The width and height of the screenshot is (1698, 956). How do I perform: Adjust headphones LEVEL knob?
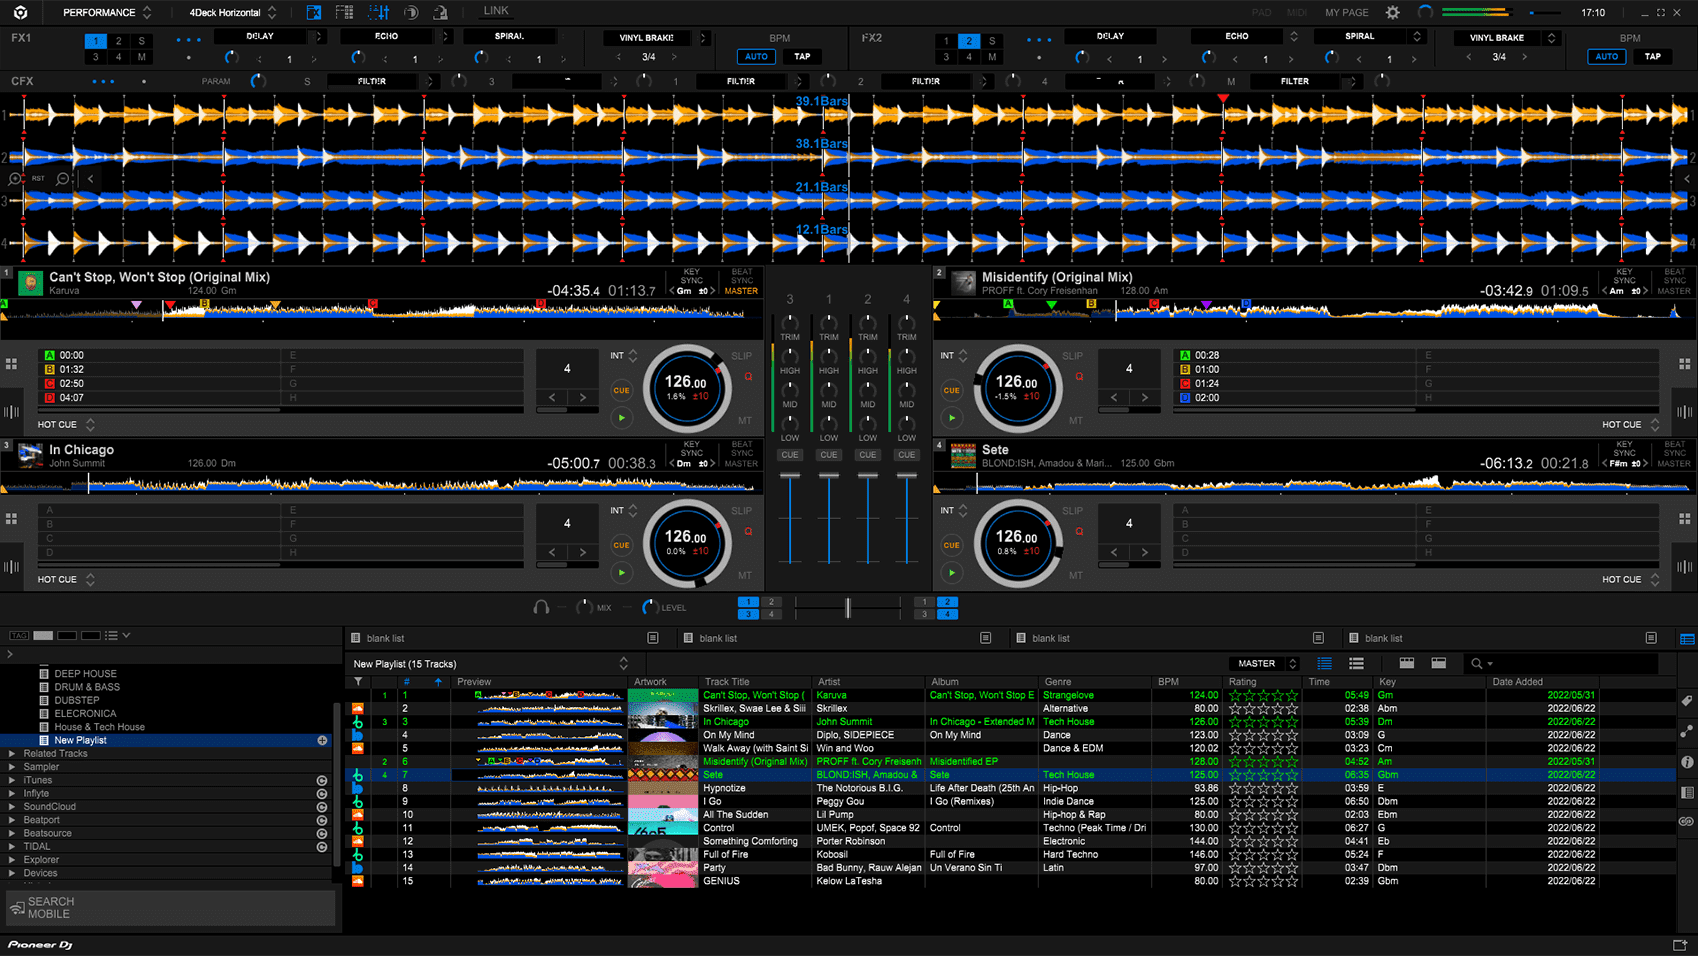click(x=650, y=607)
